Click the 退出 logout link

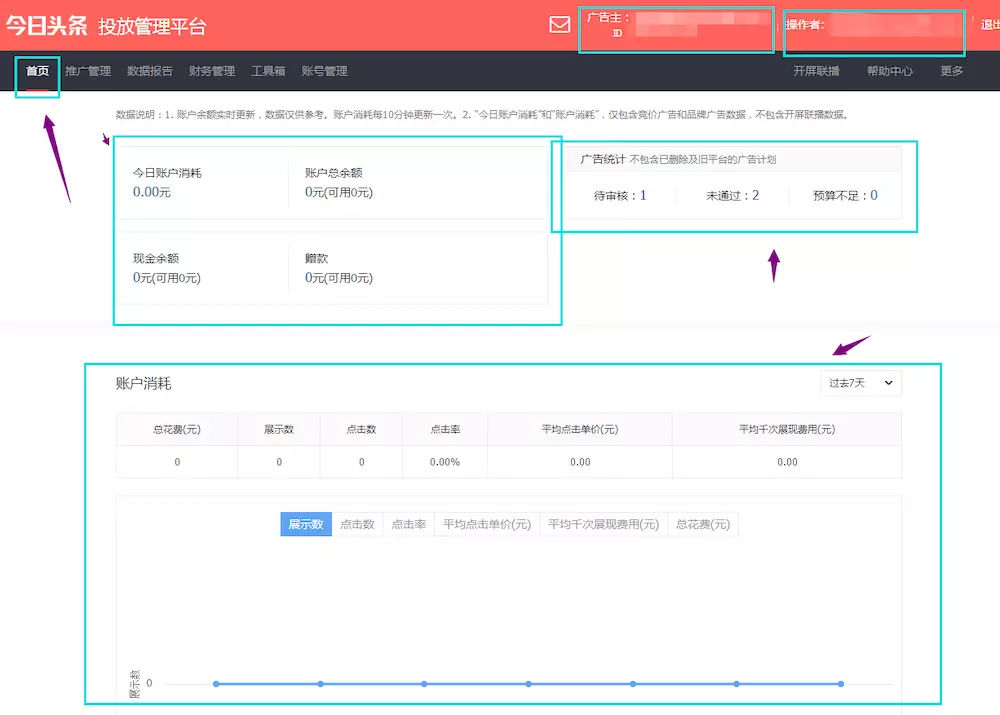[990, 25]
